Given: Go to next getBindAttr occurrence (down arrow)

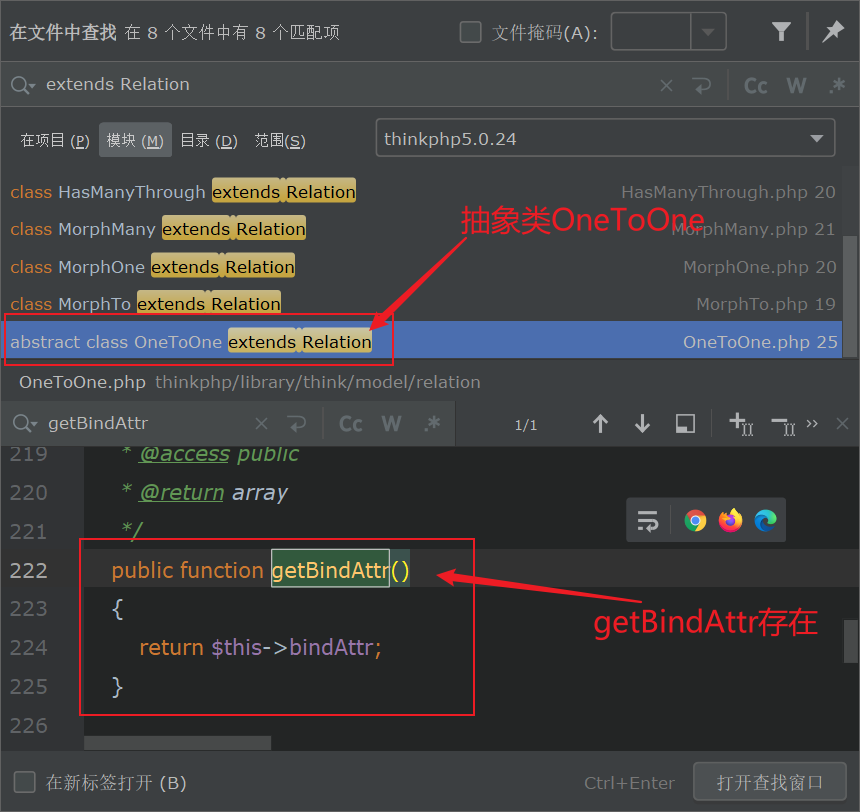Looking at the screenshot, I should pyautogui.click(x=642, y=424).
